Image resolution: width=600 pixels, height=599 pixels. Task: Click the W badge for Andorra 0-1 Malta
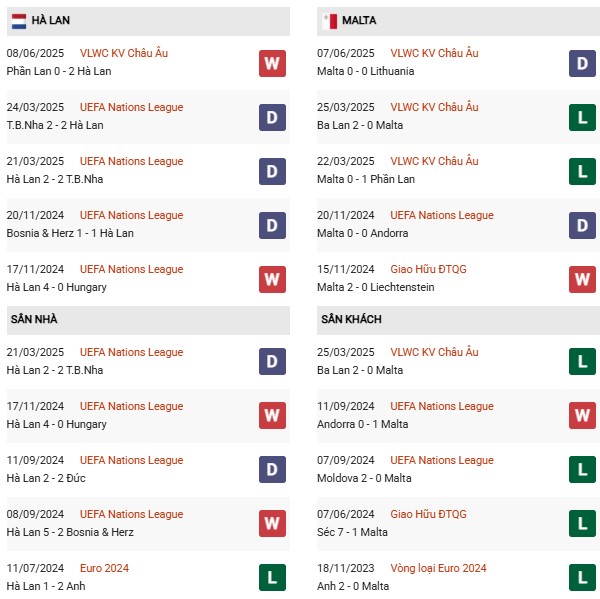[582, 416]
